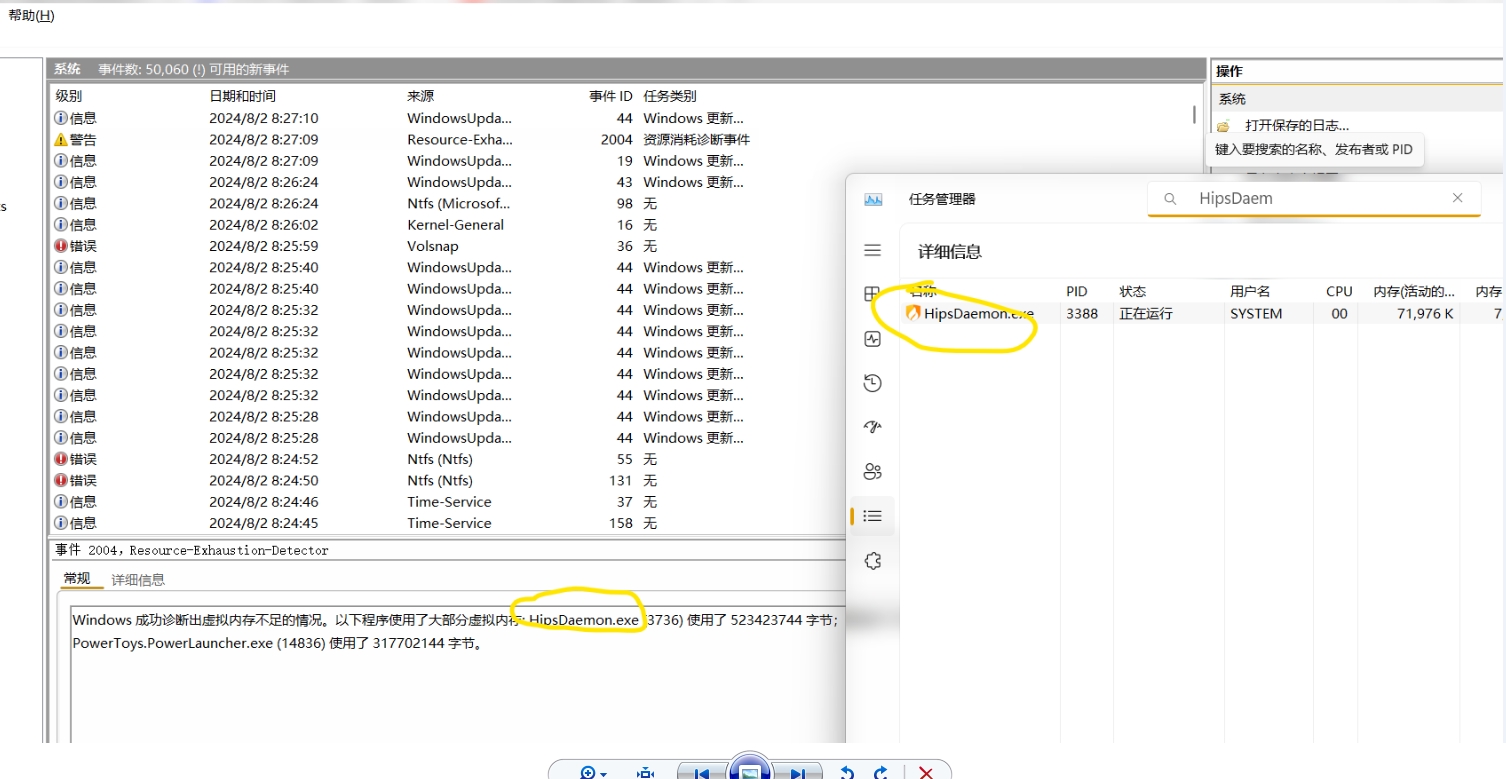The width and height of the screenshot is (1506, 779).
Task: Delete the image with red X
Action: [x=926, y=773]
